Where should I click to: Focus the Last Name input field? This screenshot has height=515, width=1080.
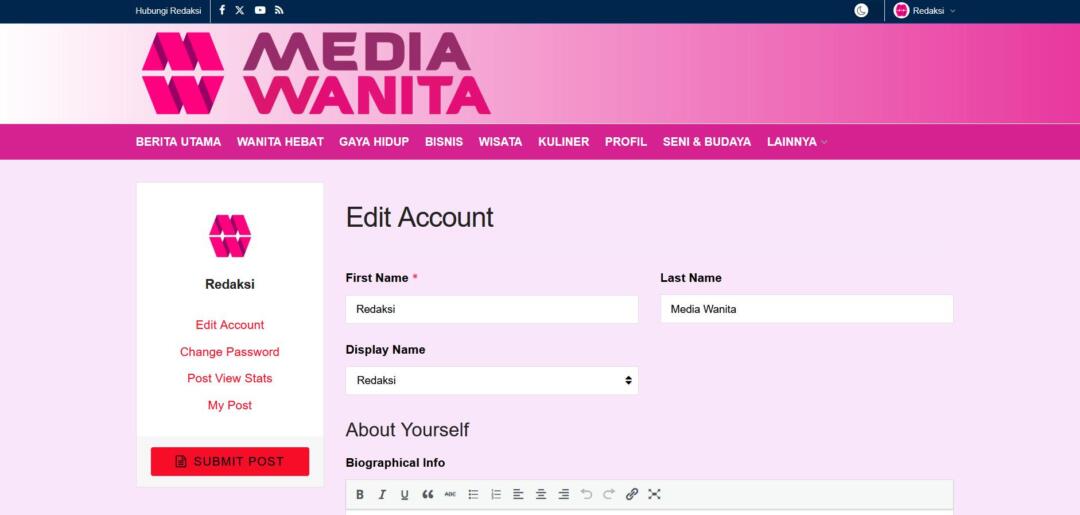coord(807,309)
